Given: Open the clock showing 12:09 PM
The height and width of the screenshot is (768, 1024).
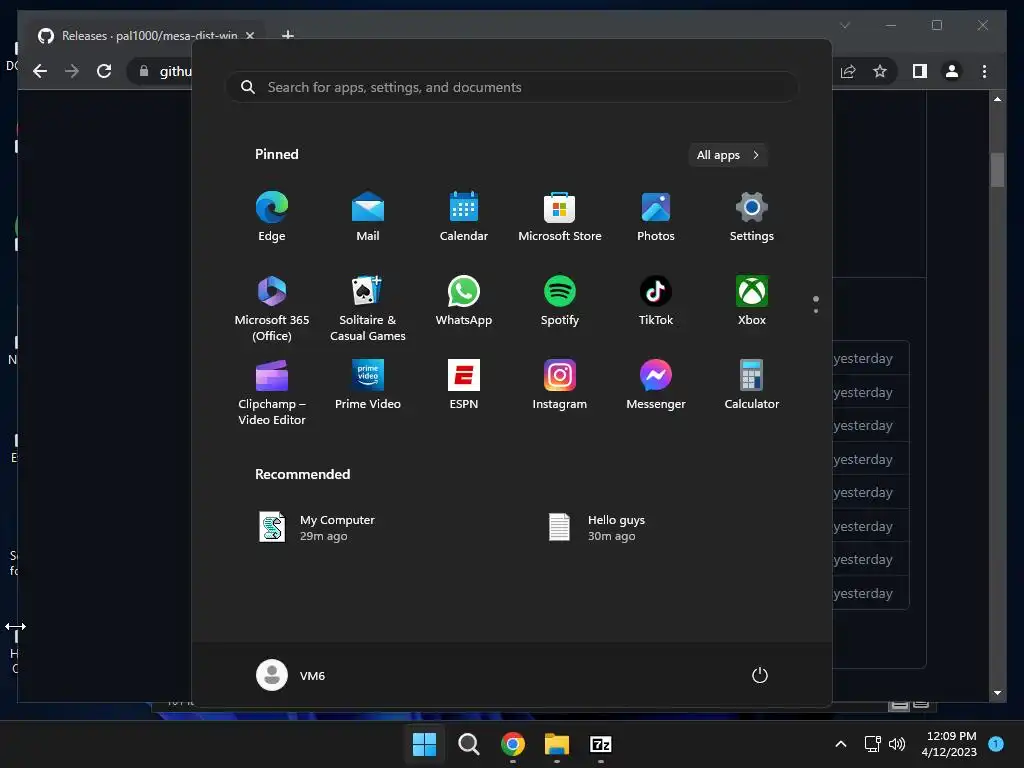Looking at the screenshot, I should (x=949, y=744).
